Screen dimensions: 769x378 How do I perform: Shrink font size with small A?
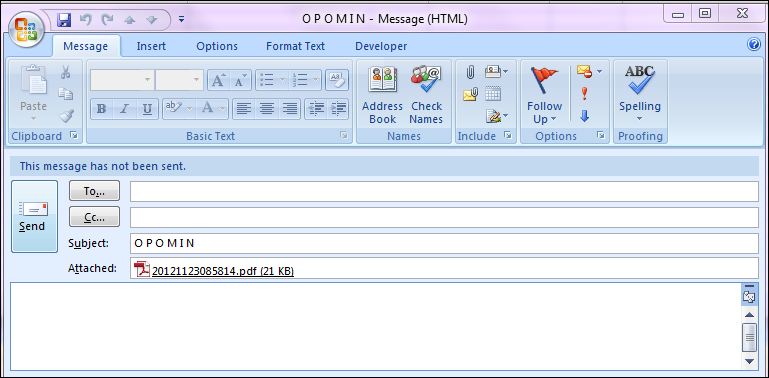pos(240,80)
